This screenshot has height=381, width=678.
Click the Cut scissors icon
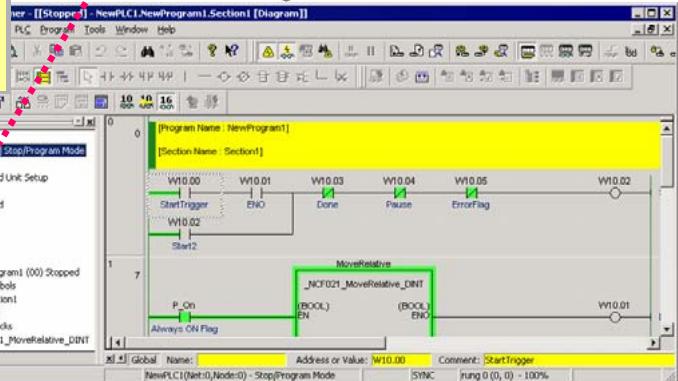(x=37, y=51)
